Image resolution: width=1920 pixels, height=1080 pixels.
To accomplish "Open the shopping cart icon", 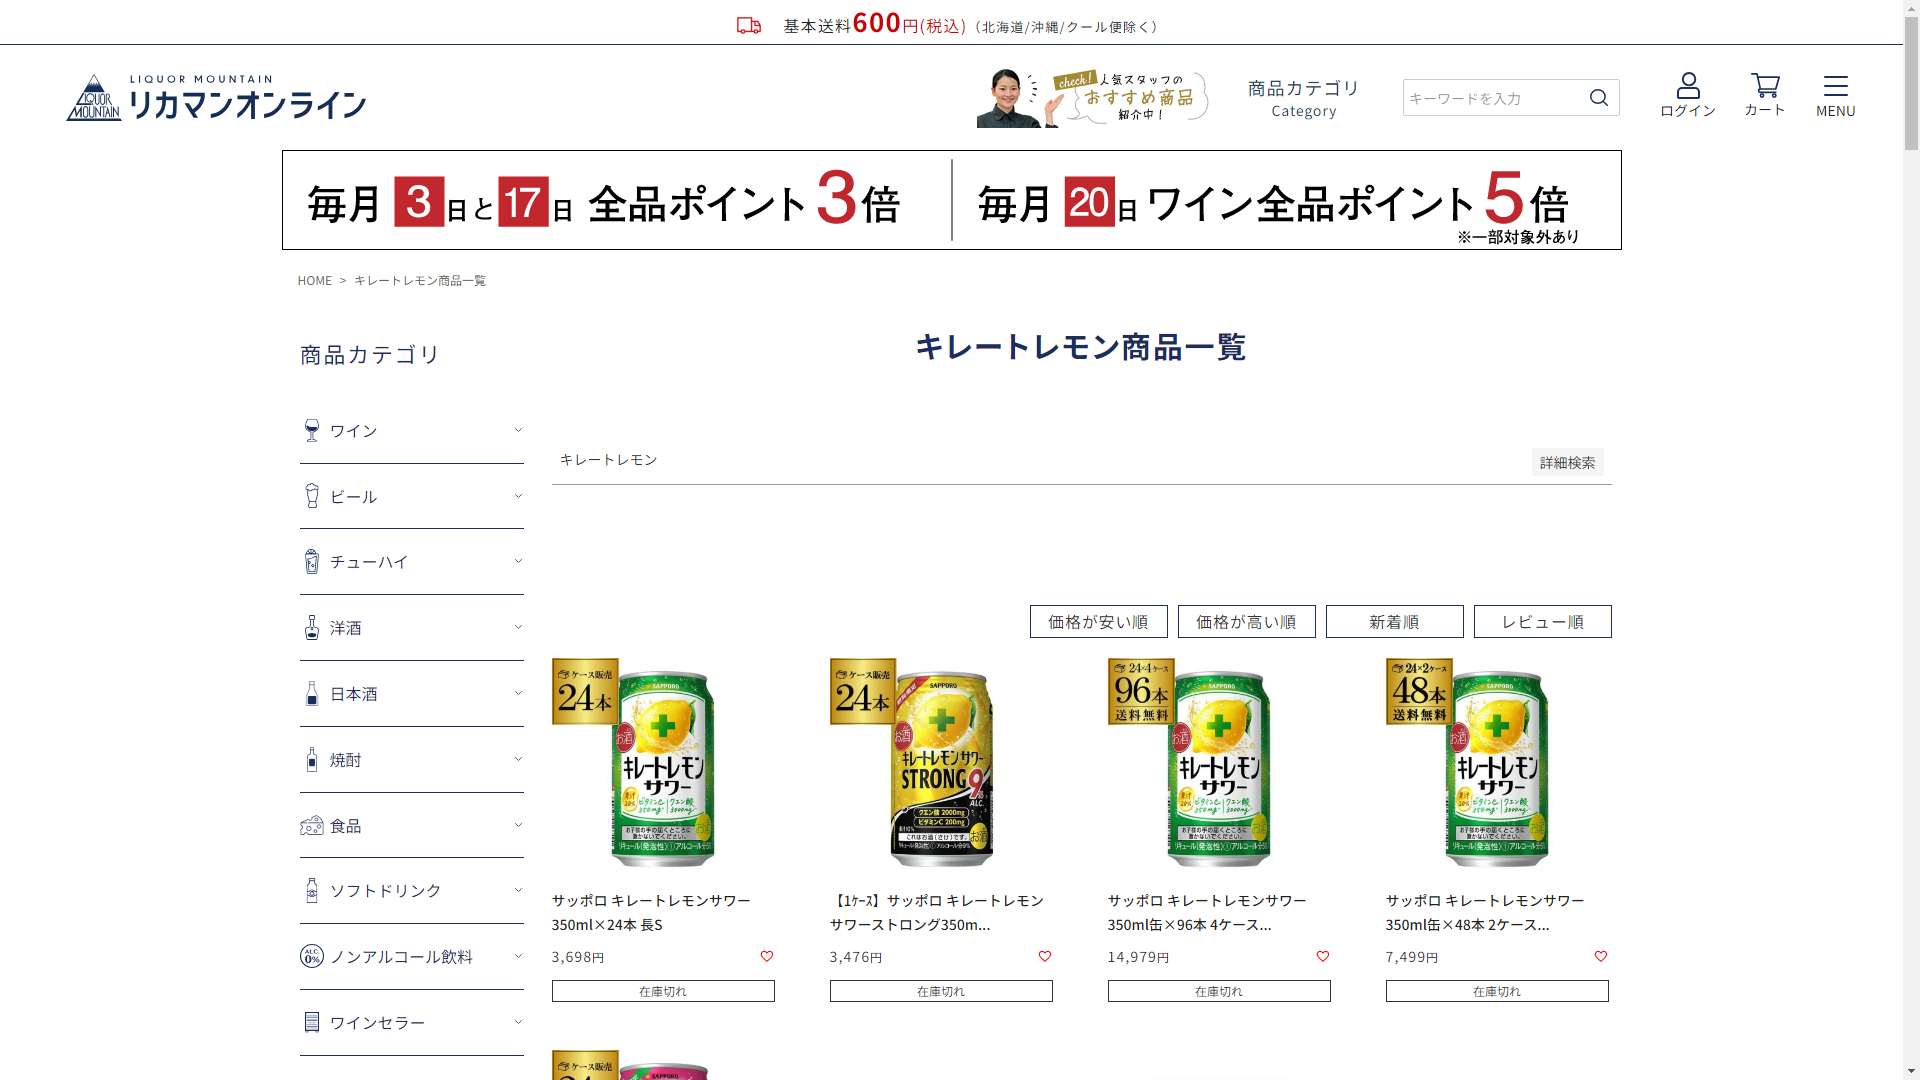I will click(1765, 86).
